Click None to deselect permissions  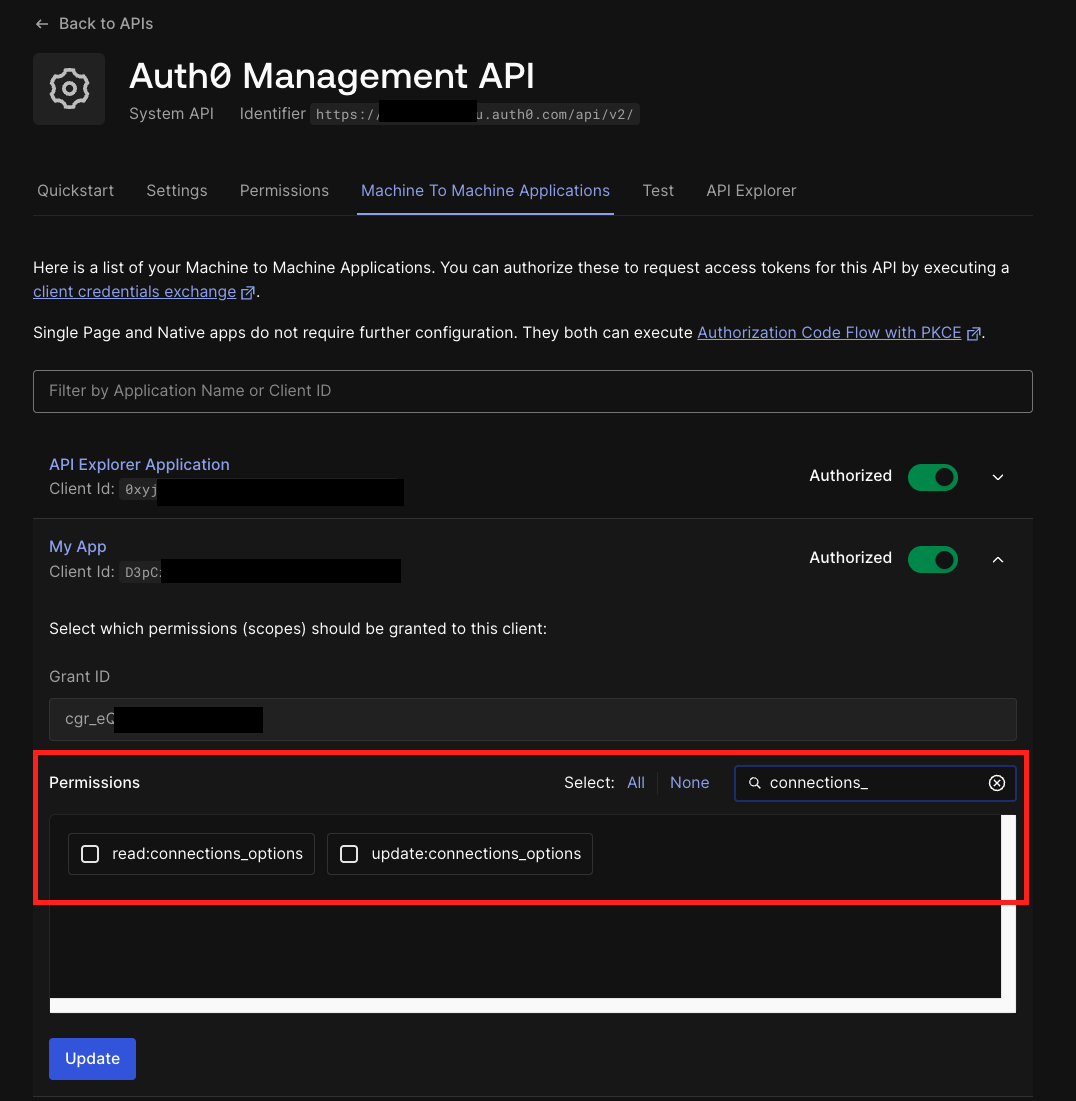689,783
